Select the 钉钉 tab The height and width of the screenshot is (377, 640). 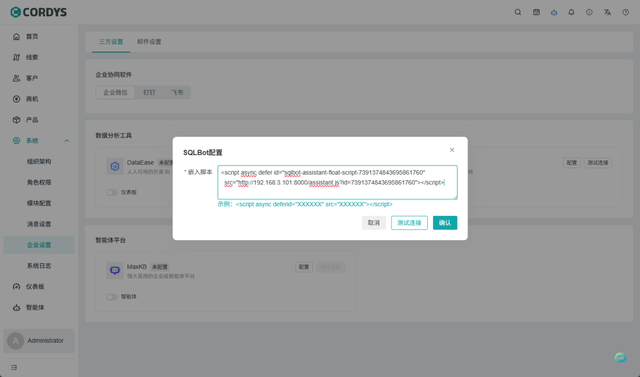[x=149, y=92]
